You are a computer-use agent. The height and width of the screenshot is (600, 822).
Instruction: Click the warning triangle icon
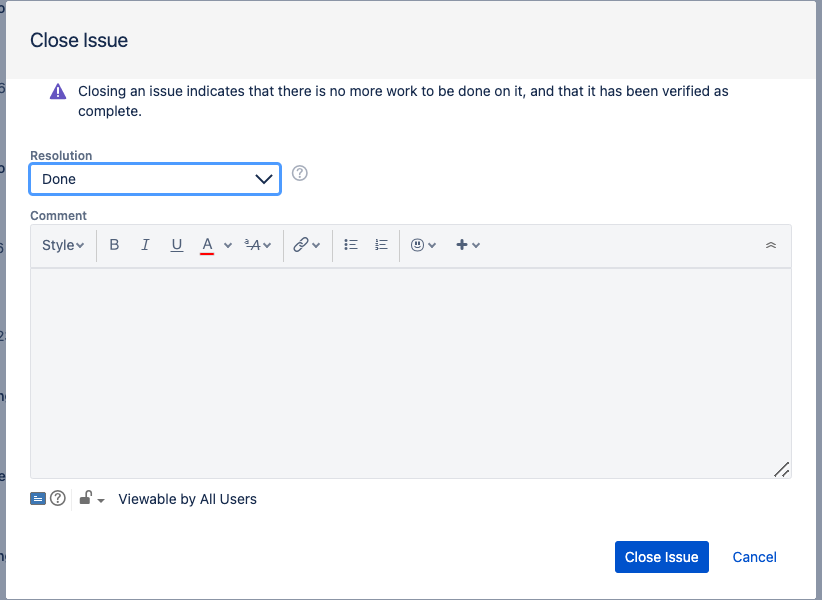[58, 92]
